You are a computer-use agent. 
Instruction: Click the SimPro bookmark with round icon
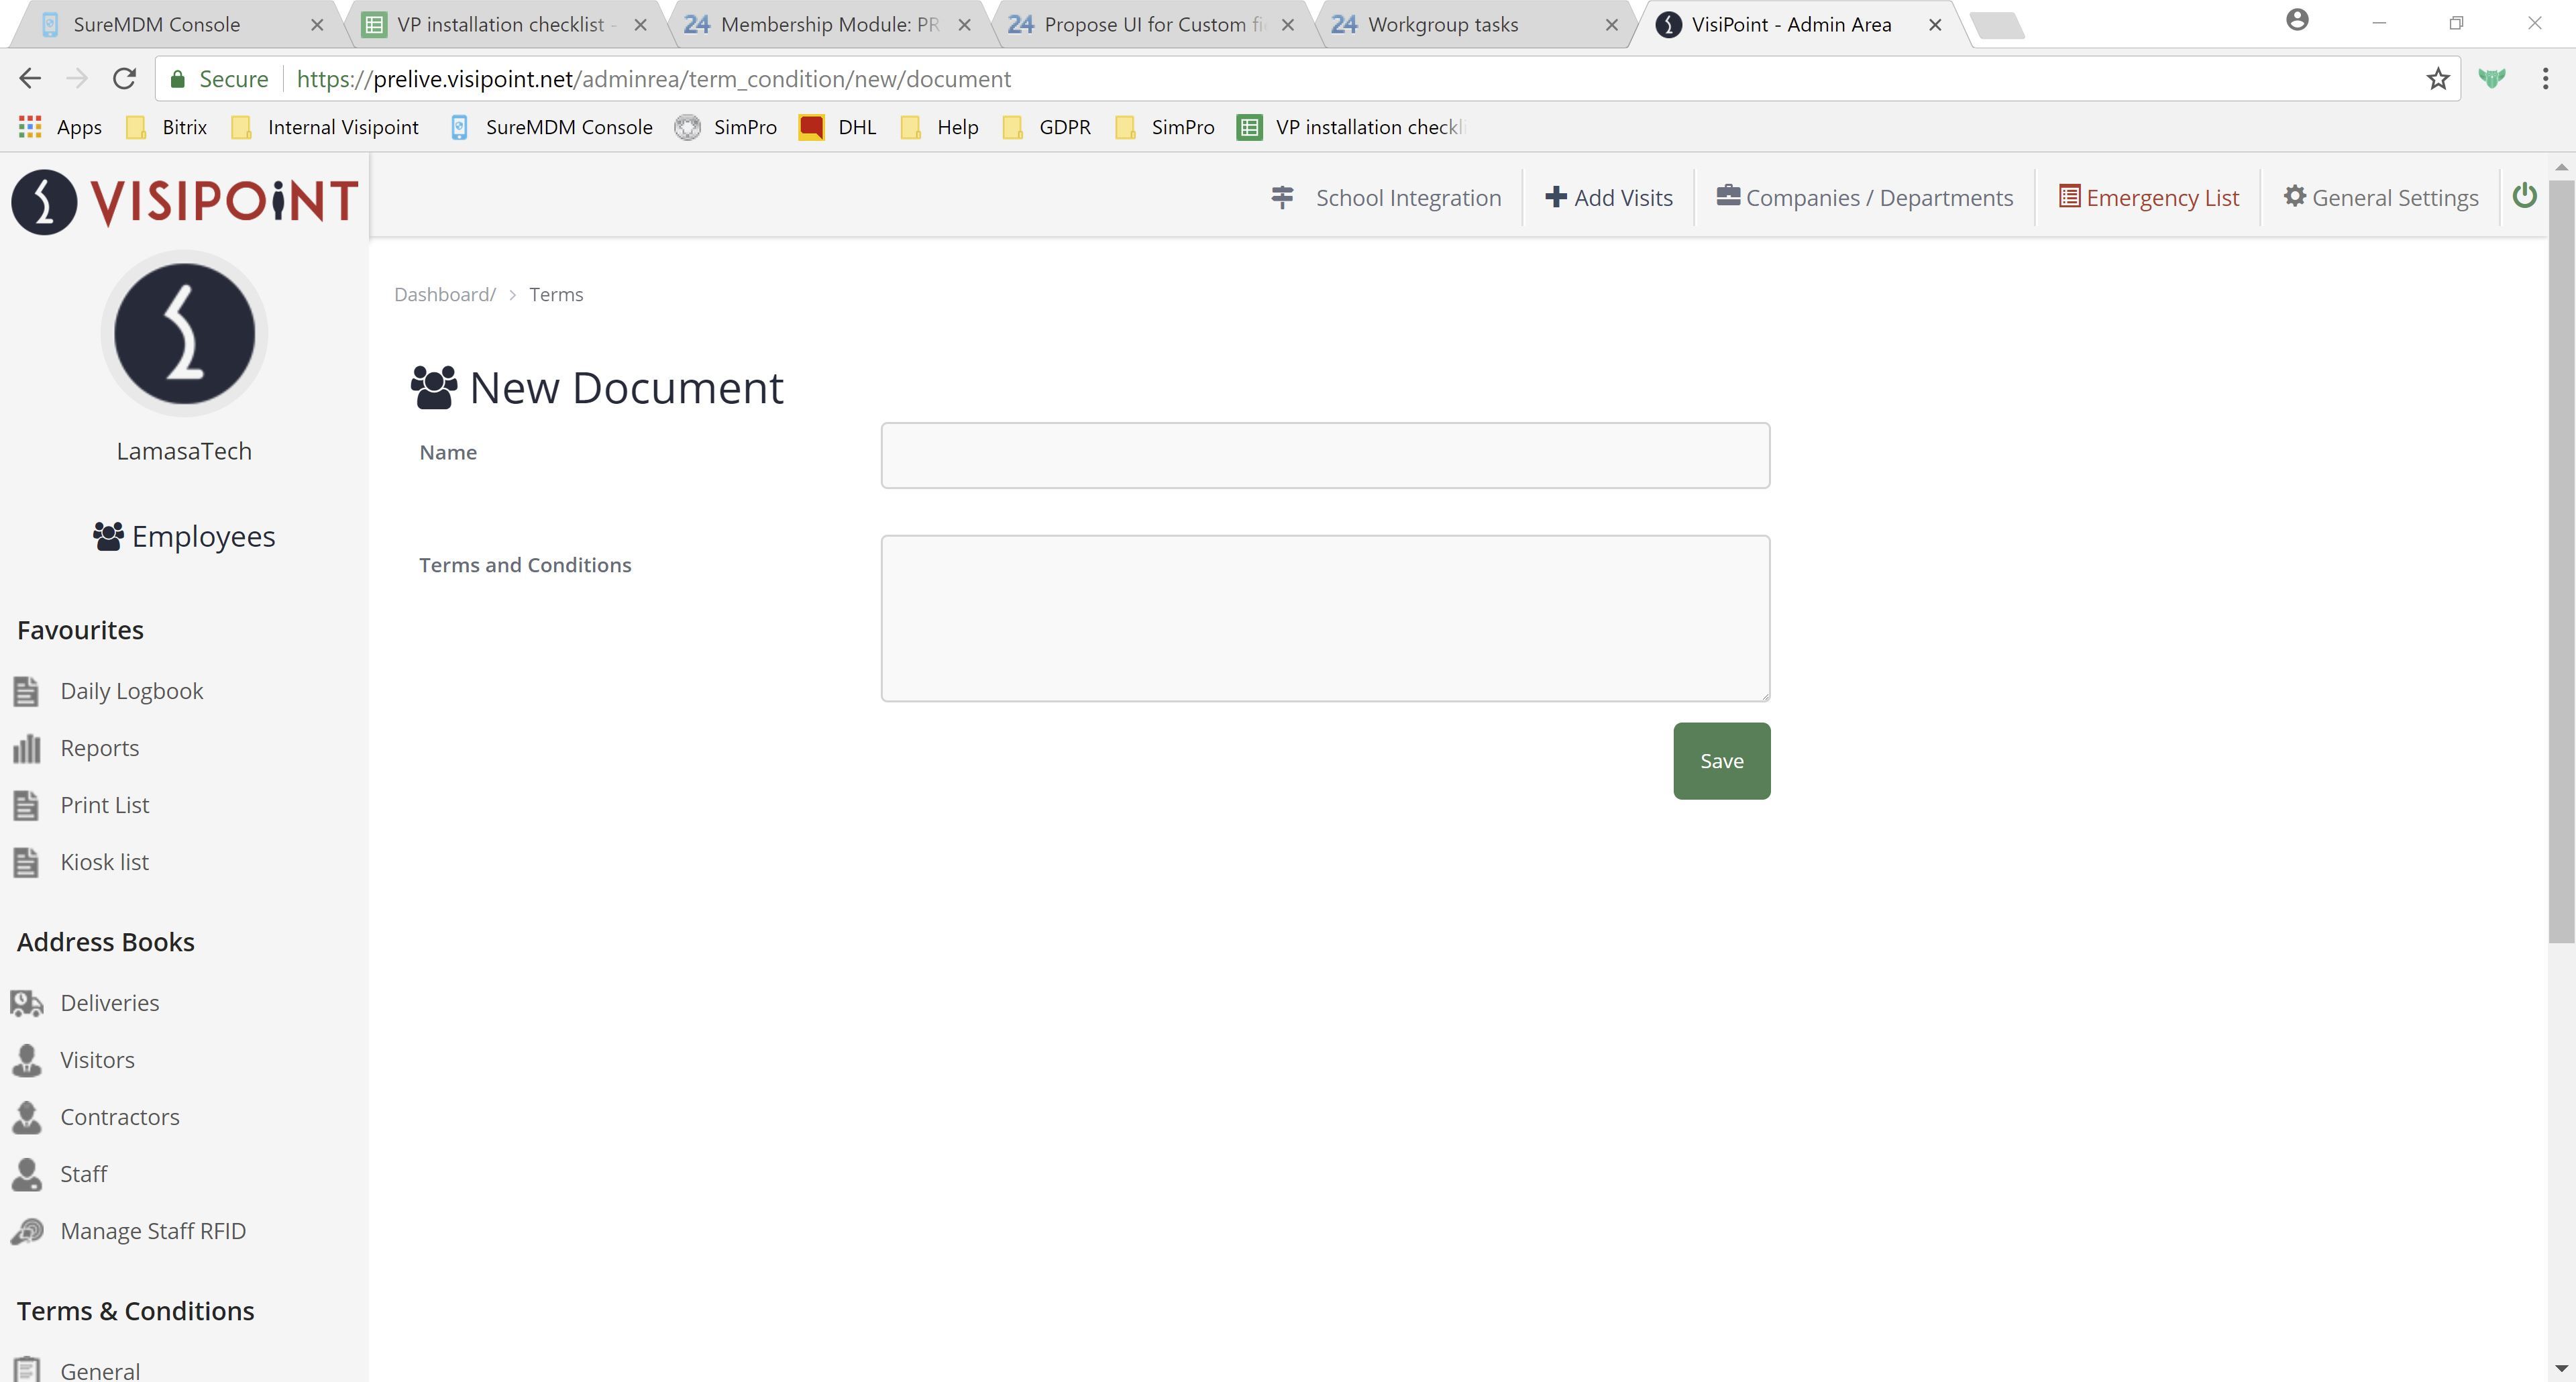(726, 127)
